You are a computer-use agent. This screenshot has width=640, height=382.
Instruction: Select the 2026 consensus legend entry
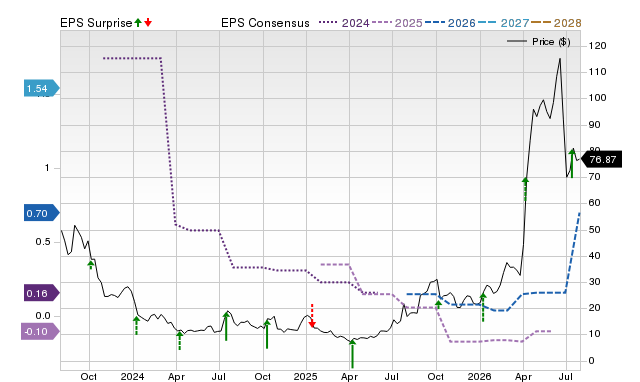tap(450, 23)
